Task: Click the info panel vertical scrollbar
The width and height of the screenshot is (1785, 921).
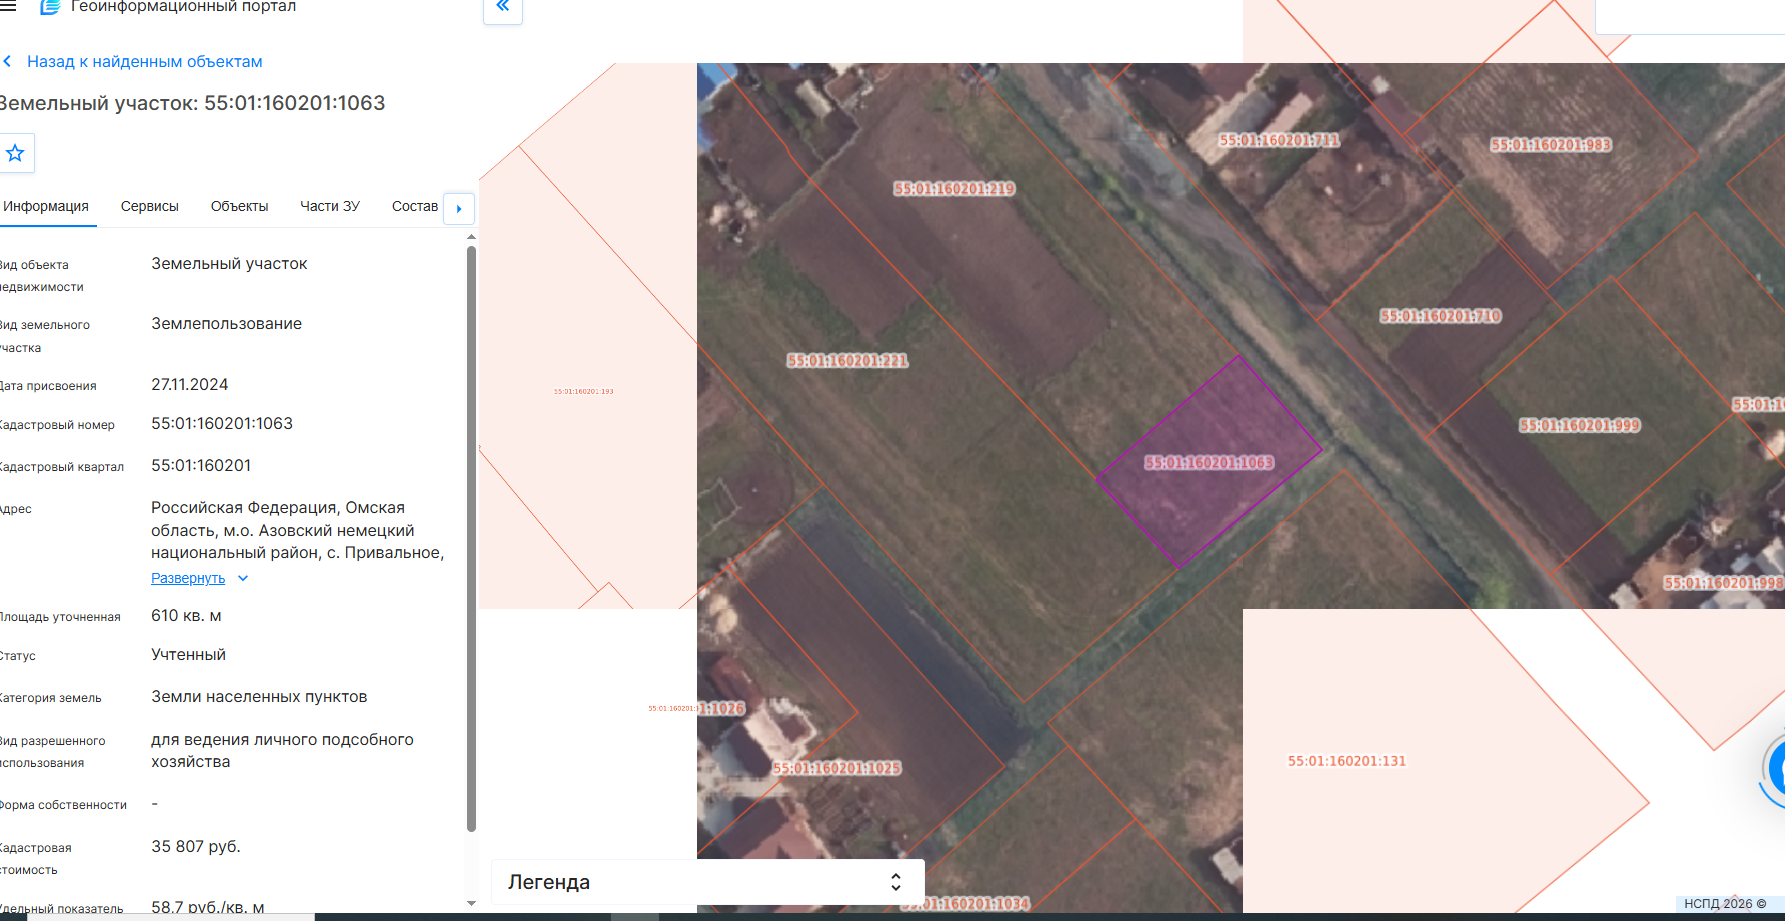Action: tap(471, 537)
